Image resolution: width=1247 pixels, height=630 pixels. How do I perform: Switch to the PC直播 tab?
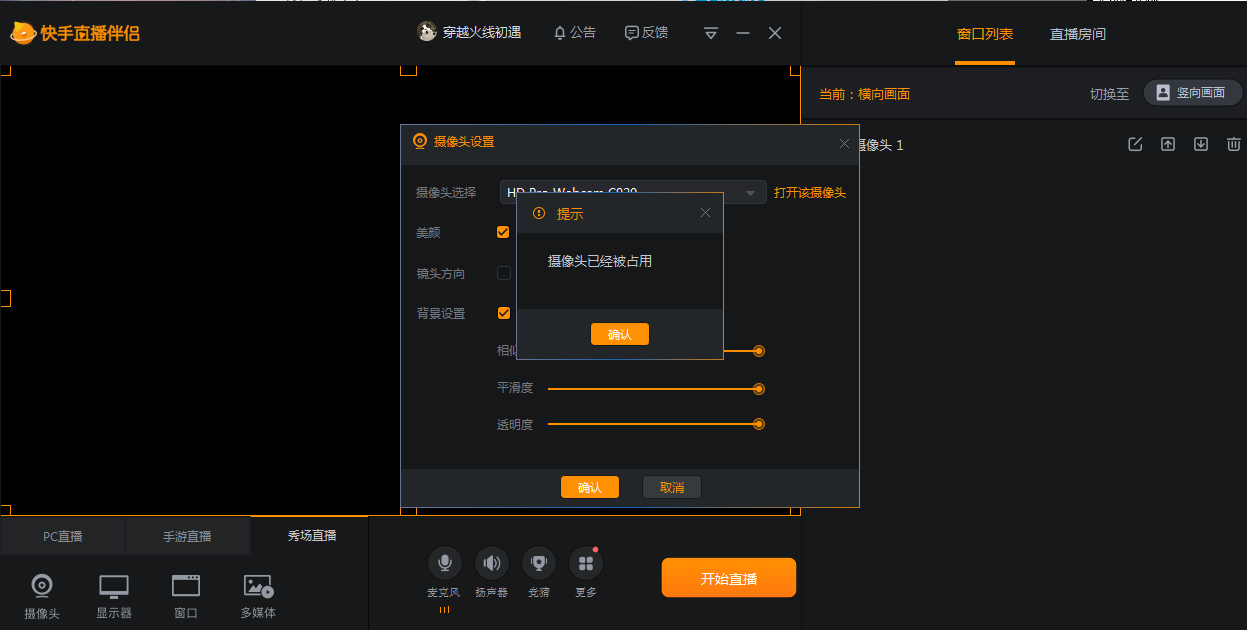pyautogui.click(x=63, y=536)
